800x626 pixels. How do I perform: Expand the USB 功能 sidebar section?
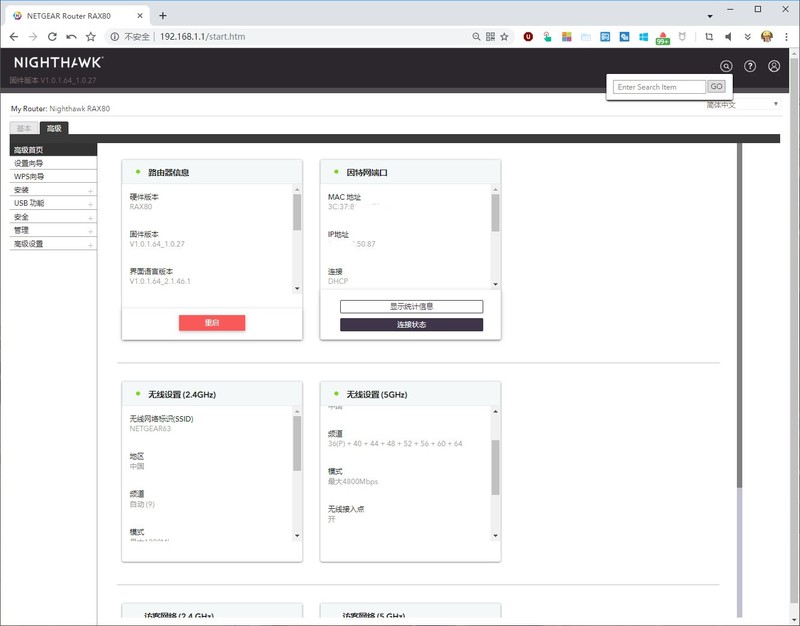click(x=53, y=203)
